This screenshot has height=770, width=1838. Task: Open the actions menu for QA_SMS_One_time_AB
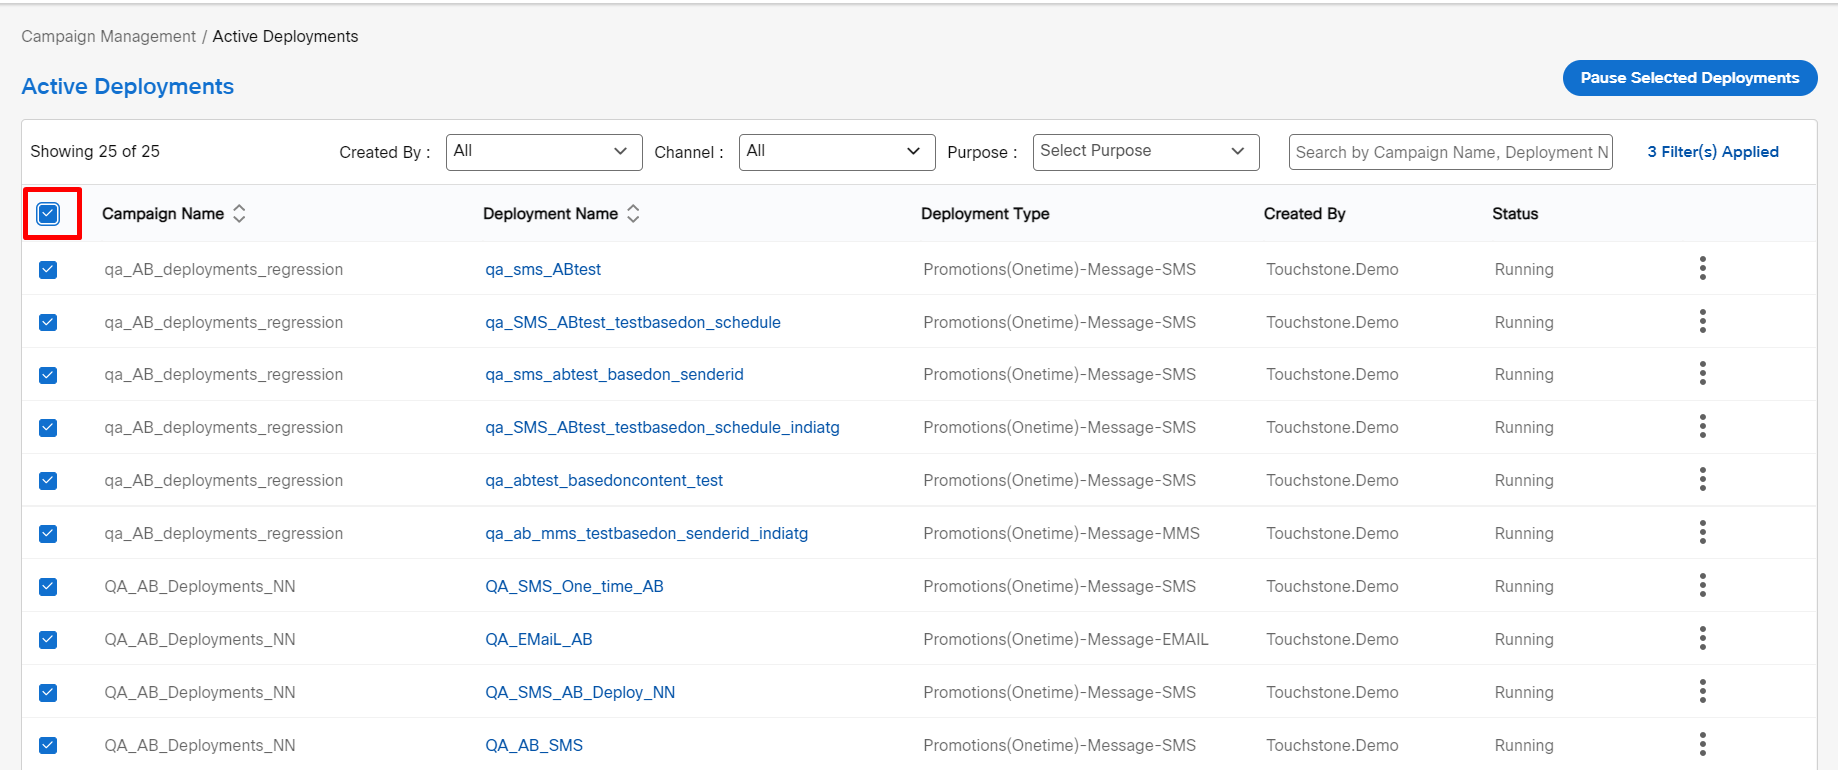coord(1702,585)
